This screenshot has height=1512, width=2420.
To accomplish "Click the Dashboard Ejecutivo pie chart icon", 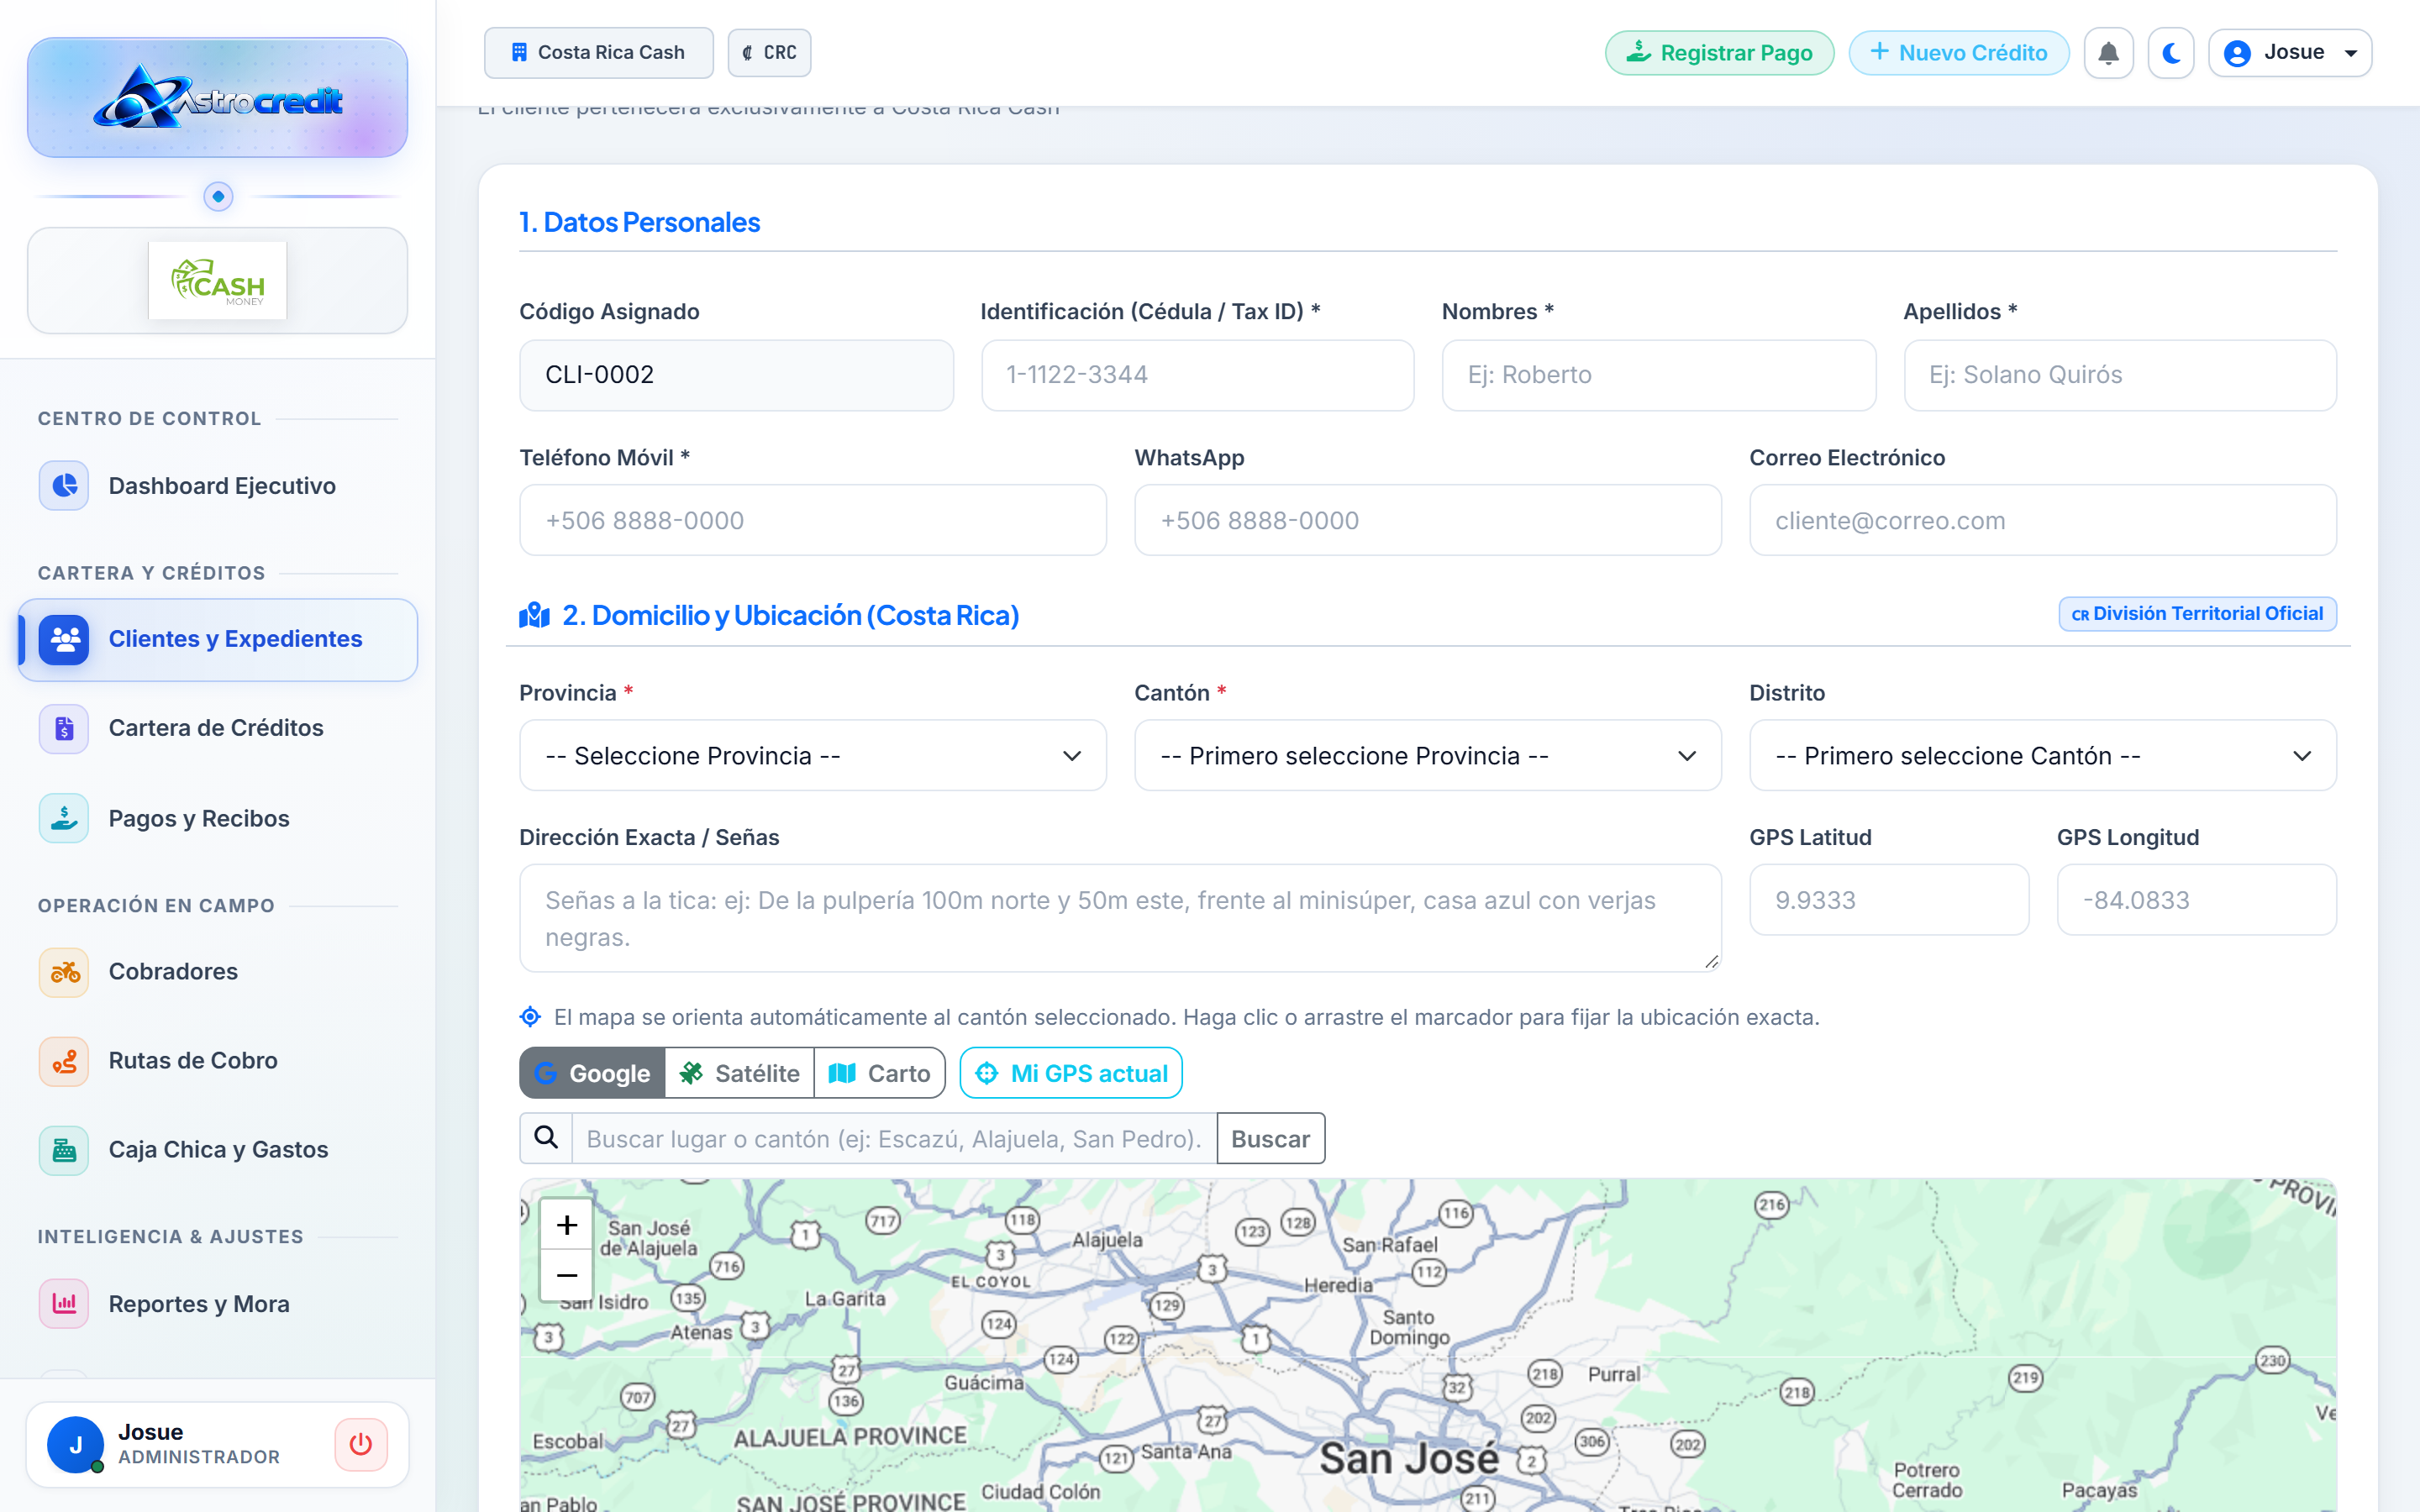I will click(64, 486).
